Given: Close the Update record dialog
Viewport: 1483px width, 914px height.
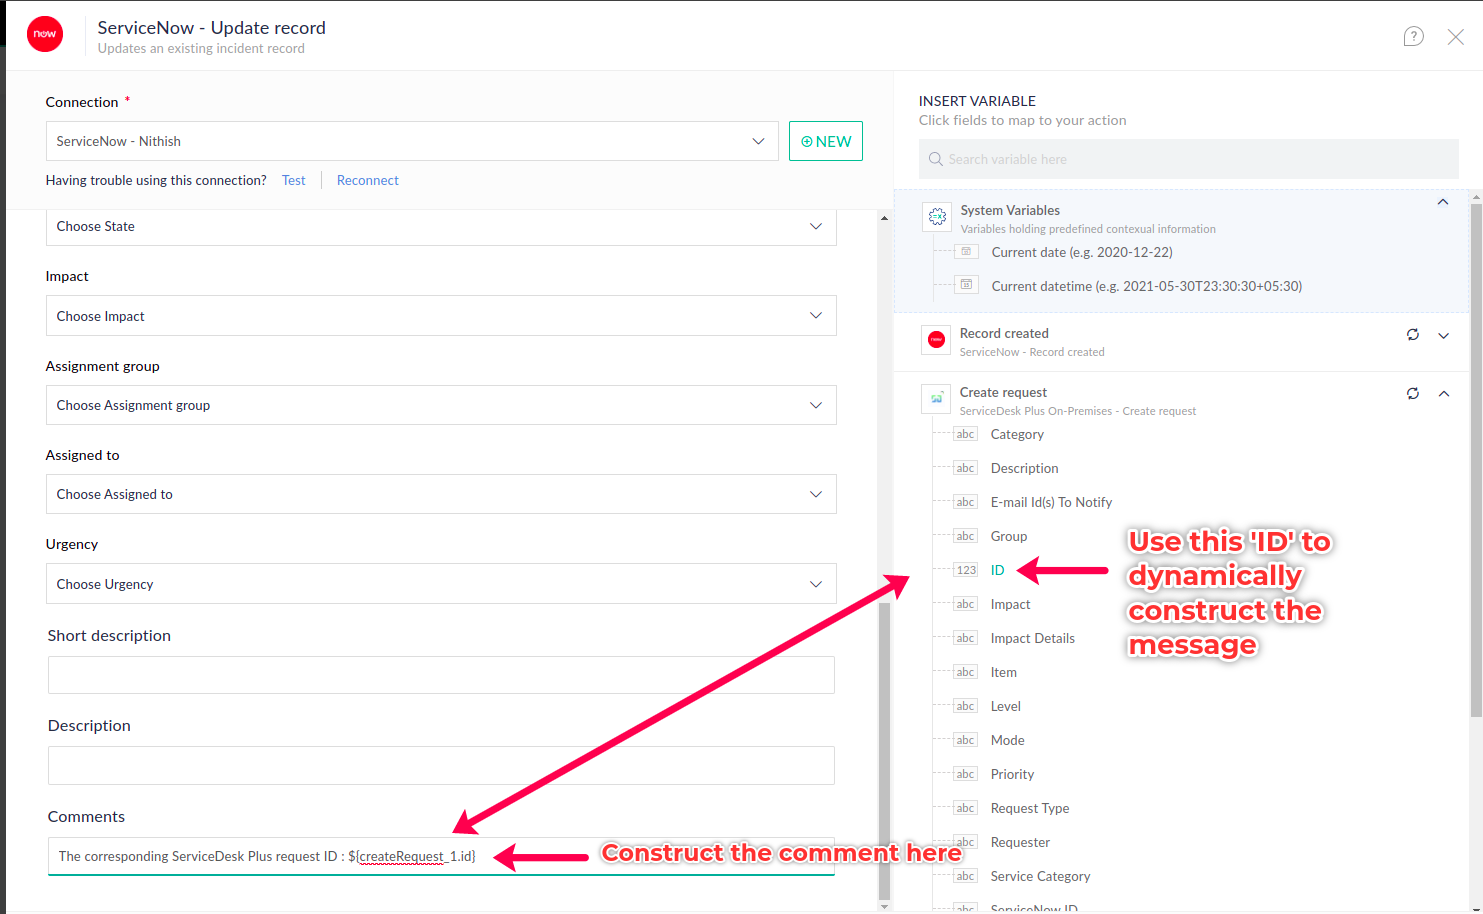Looking at the screenshot, I should pos(1456,37).
